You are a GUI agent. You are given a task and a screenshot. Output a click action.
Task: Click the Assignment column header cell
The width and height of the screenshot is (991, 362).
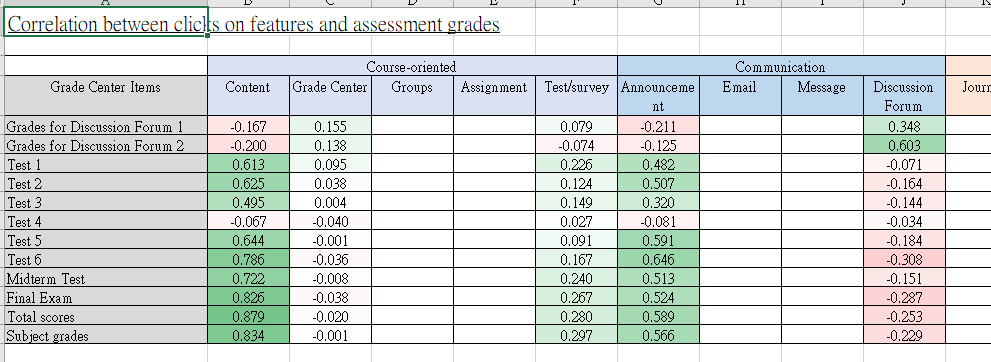click(494, 95)
